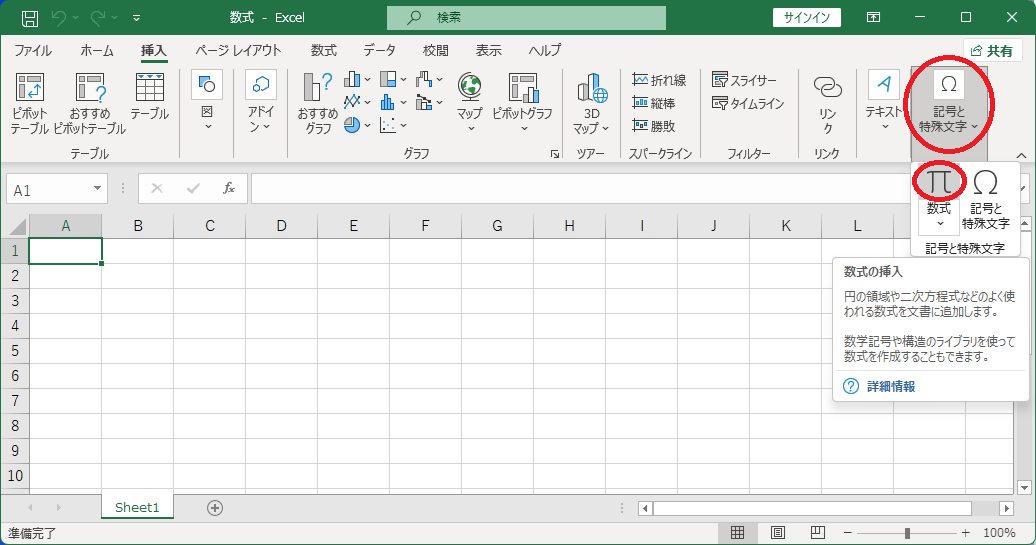Open the Charts group dialog launcher

[x=555, y=154]
